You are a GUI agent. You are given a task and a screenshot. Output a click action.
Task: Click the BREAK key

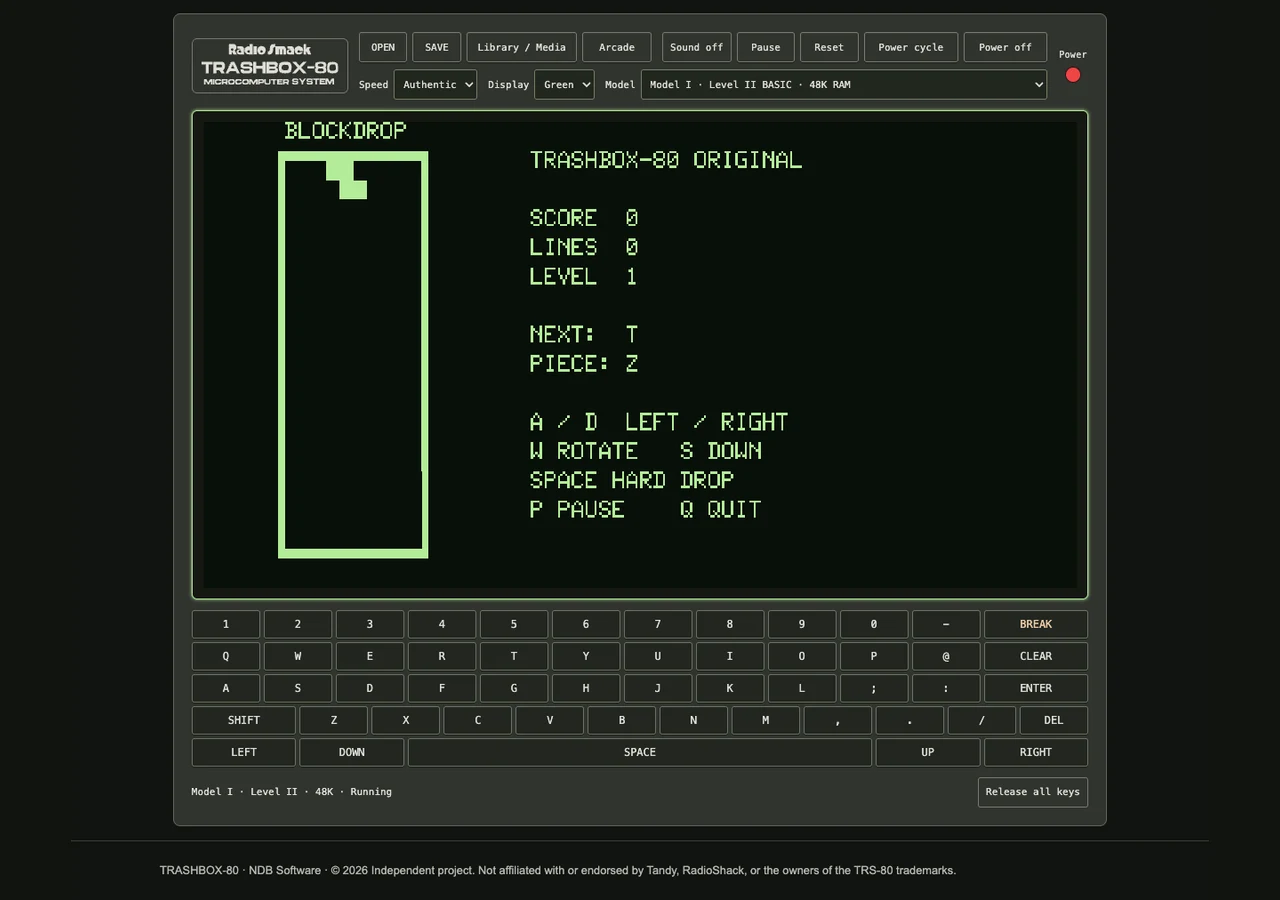(1036, 624)
